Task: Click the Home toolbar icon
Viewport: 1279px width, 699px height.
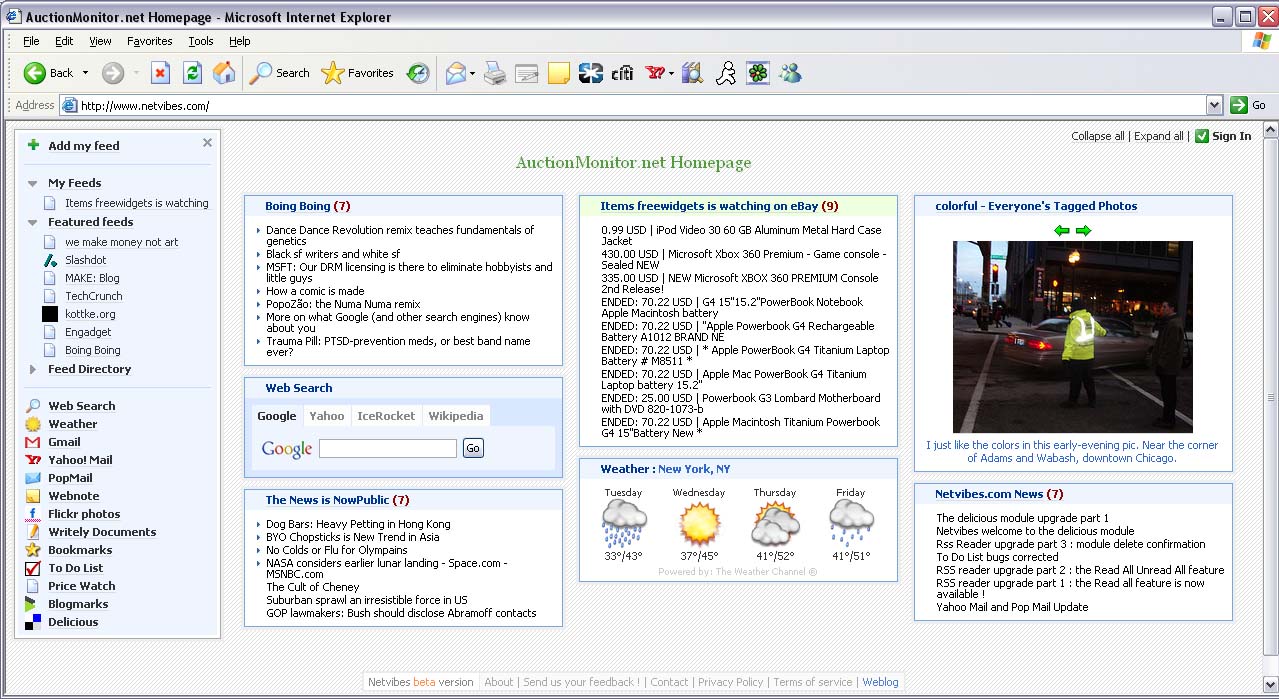Action: pos(224,73)
